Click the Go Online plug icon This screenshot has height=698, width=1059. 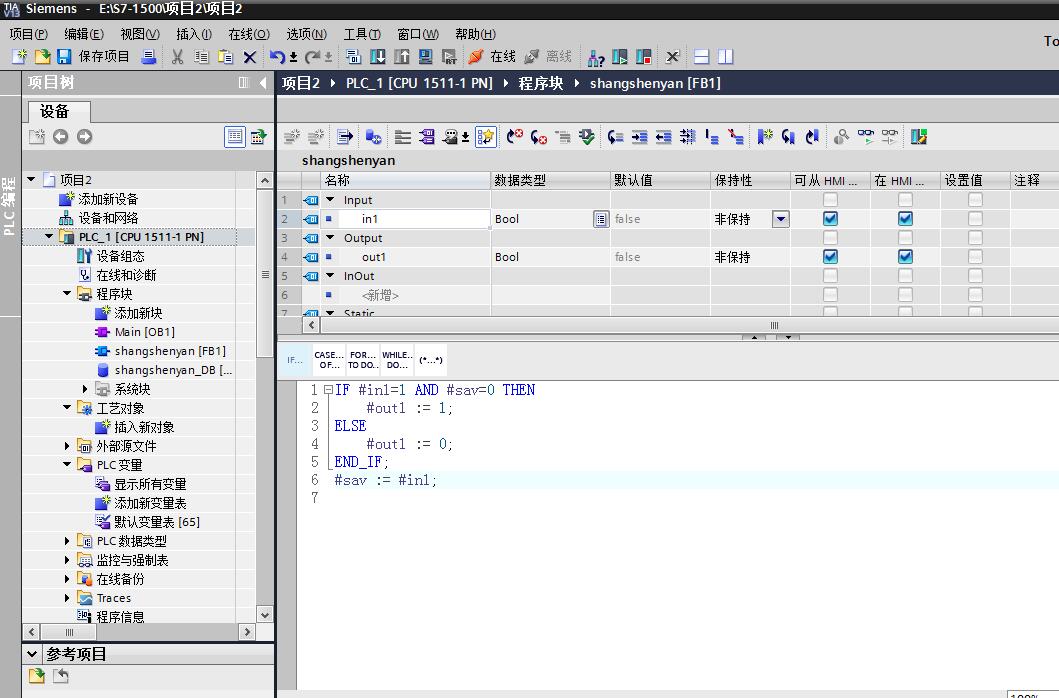476,57
